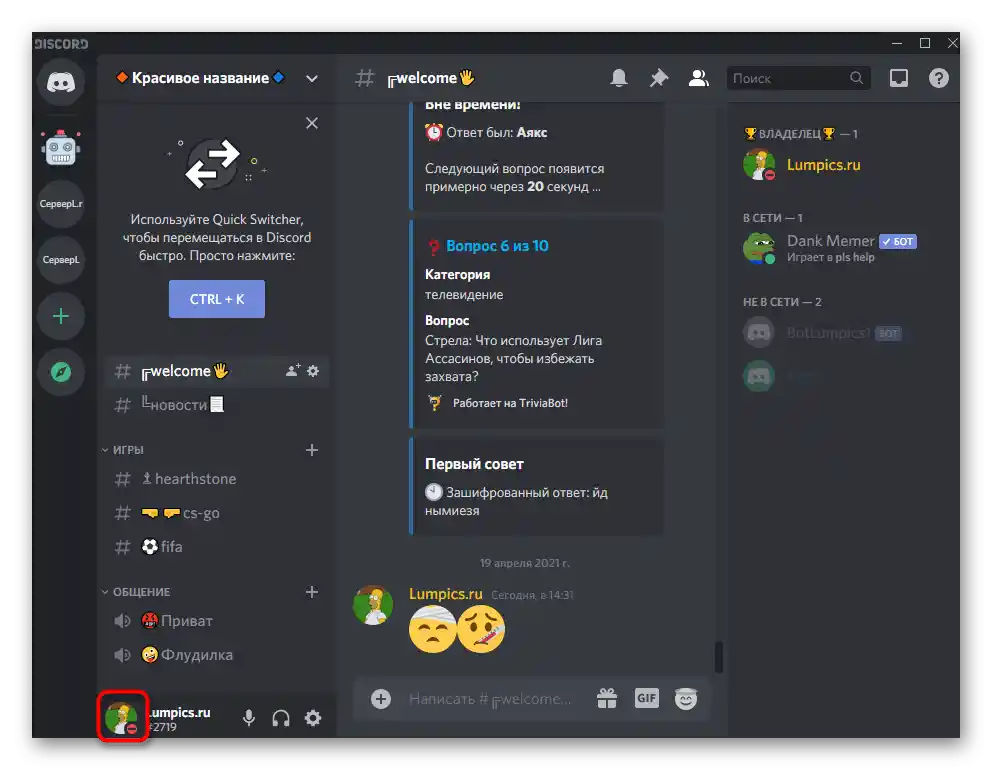Open channel notification settings bell
992x770 pixels.
pyautogui.click(x=619, y=78)
